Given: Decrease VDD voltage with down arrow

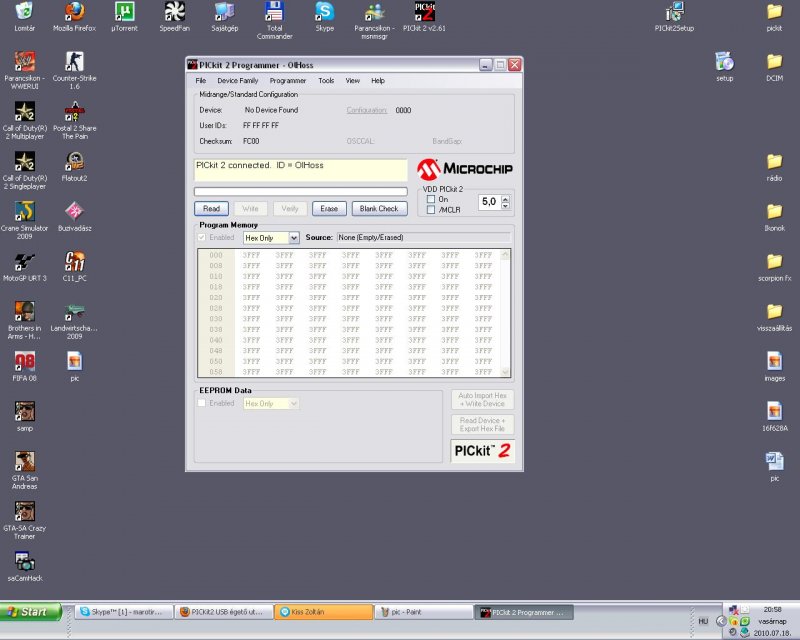Looking at the screenshot, I should [x=505, y=206].
